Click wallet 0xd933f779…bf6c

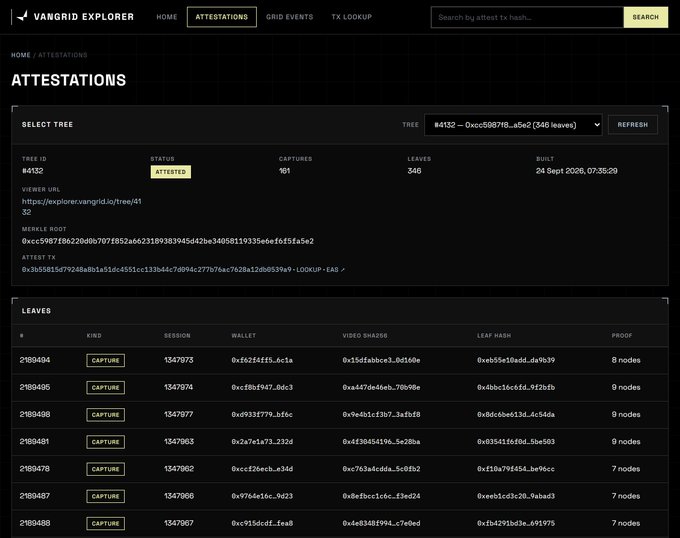262,414
